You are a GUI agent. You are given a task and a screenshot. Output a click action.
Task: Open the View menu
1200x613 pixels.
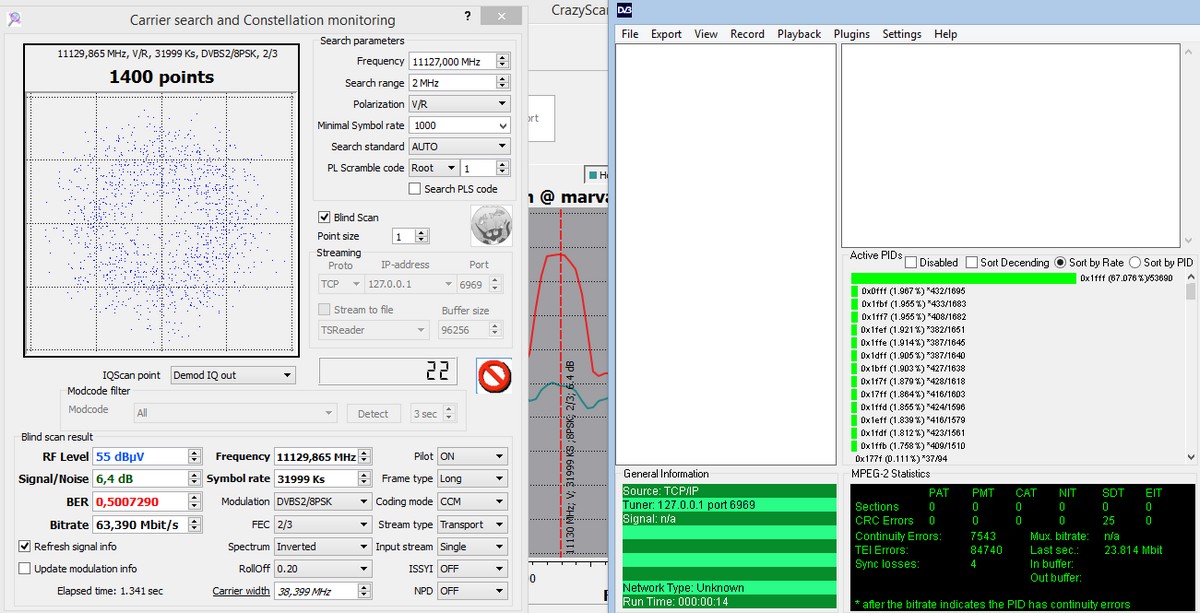coord(706,34)
